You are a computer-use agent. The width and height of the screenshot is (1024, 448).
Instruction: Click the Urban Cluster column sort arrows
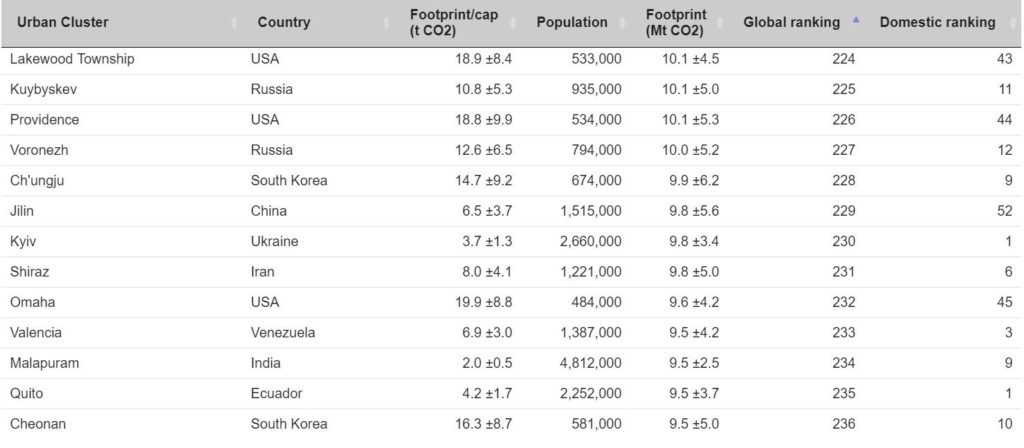235,23
